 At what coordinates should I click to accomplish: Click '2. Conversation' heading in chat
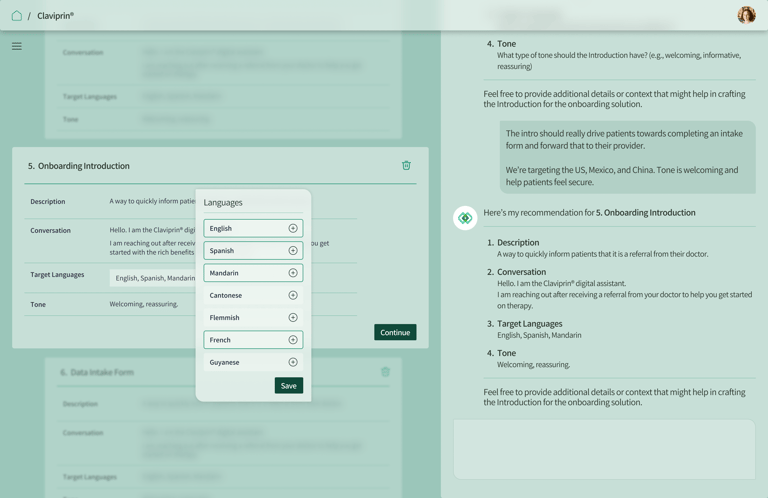(x=516, y=272)
